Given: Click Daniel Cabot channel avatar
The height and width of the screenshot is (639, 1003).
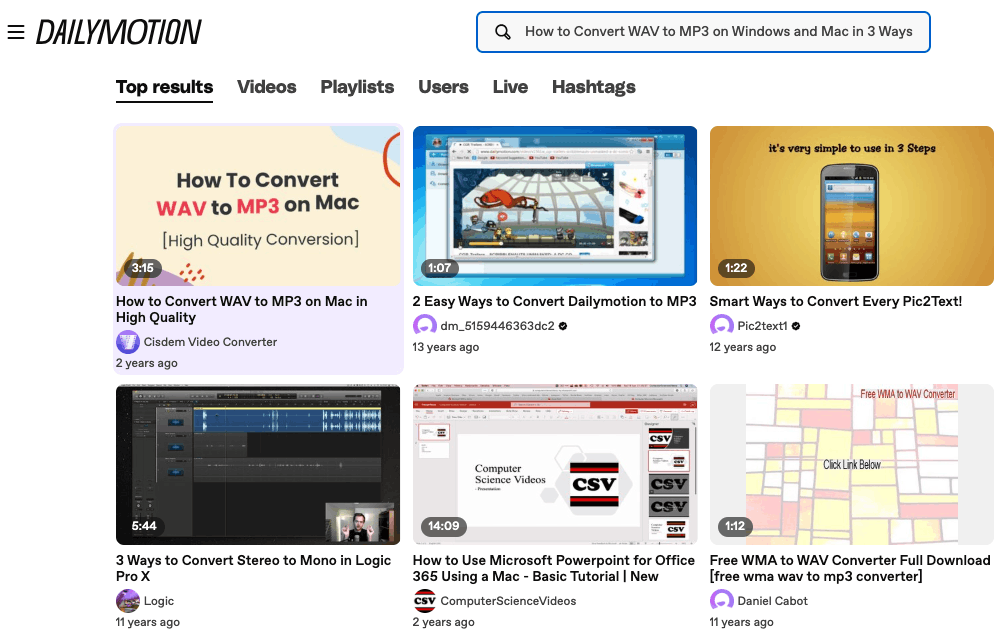Looking at the screenshot, I should tap(722, 601).
